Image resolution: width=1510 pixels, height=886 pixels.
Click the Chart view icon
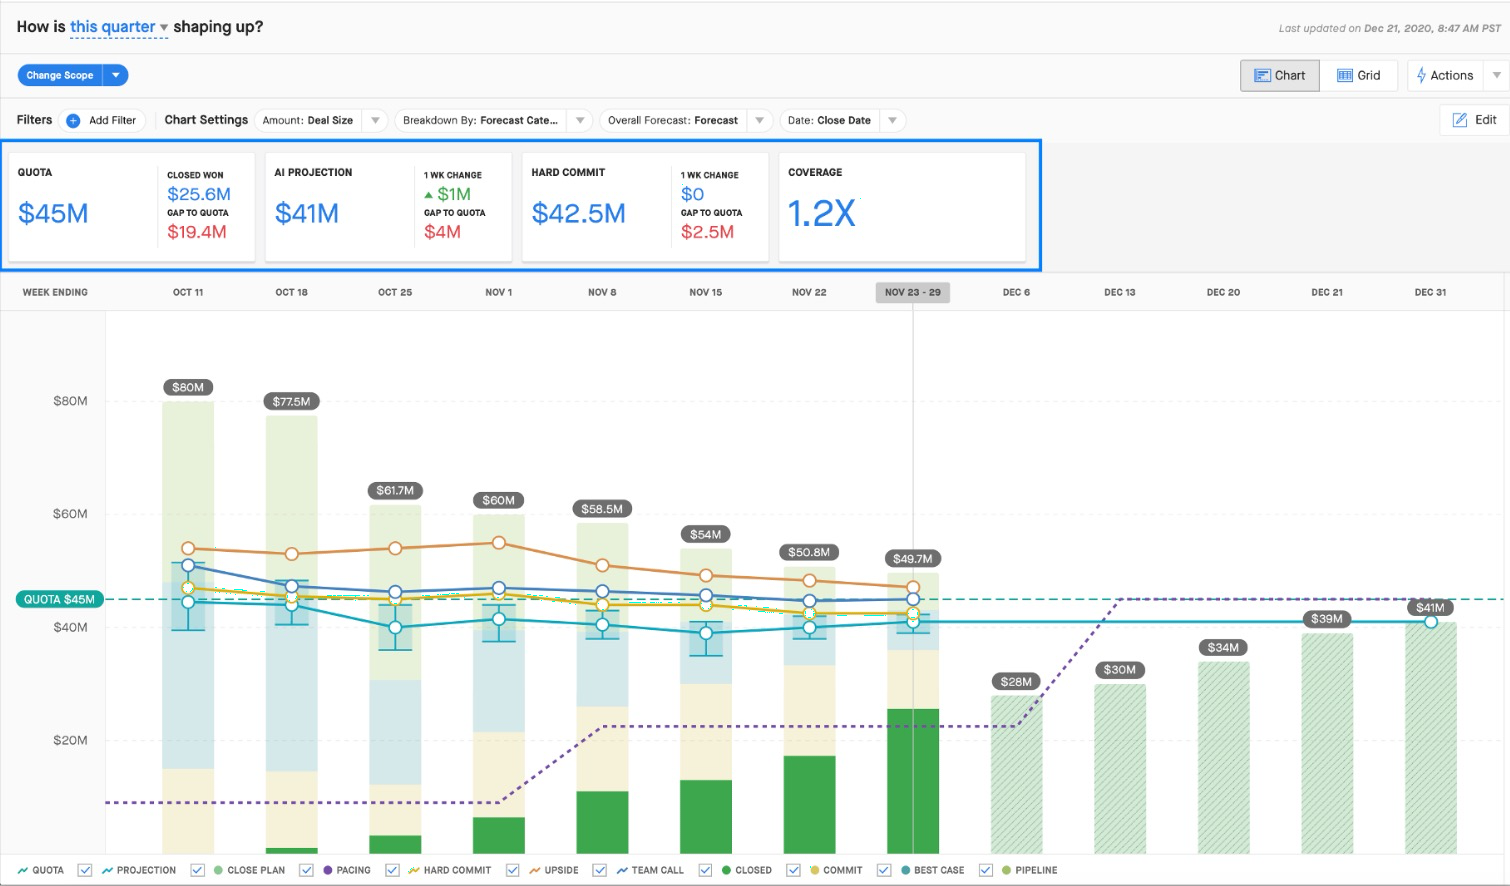(1262, 75)
